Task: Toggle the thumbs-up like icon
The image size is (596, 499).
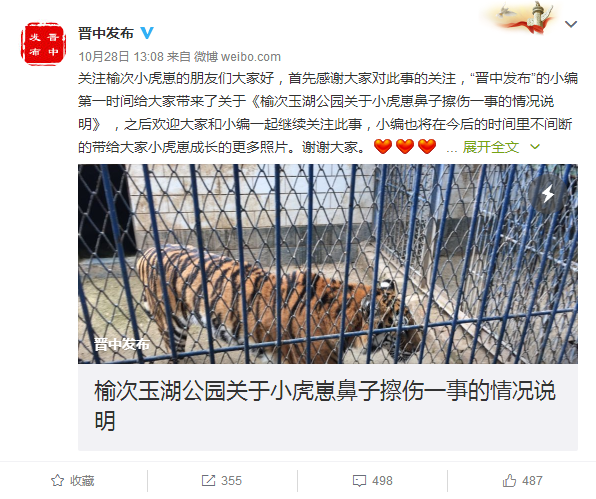Action: click(509, 481)
